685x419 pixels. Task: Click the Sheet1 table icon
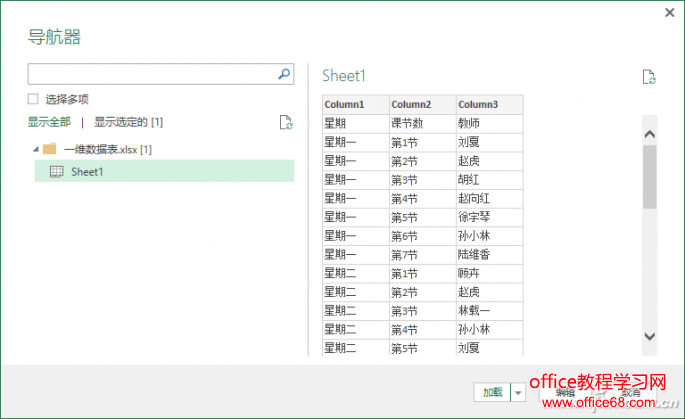[57, 172]
